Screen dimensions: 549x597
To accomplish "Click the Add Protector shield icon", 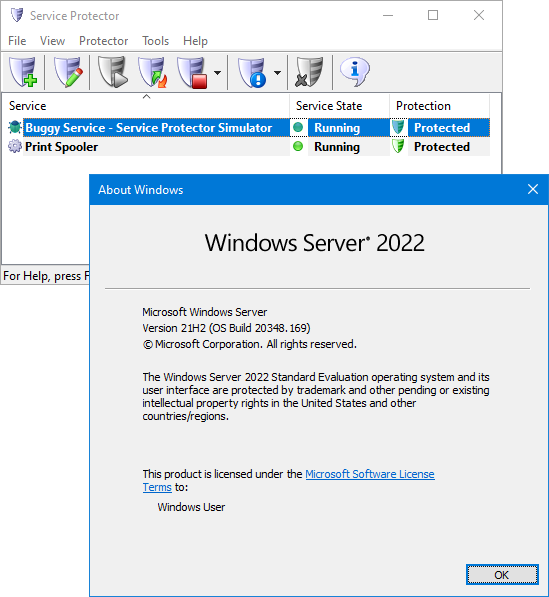I will pyautogui.click(x=23, y=72).
